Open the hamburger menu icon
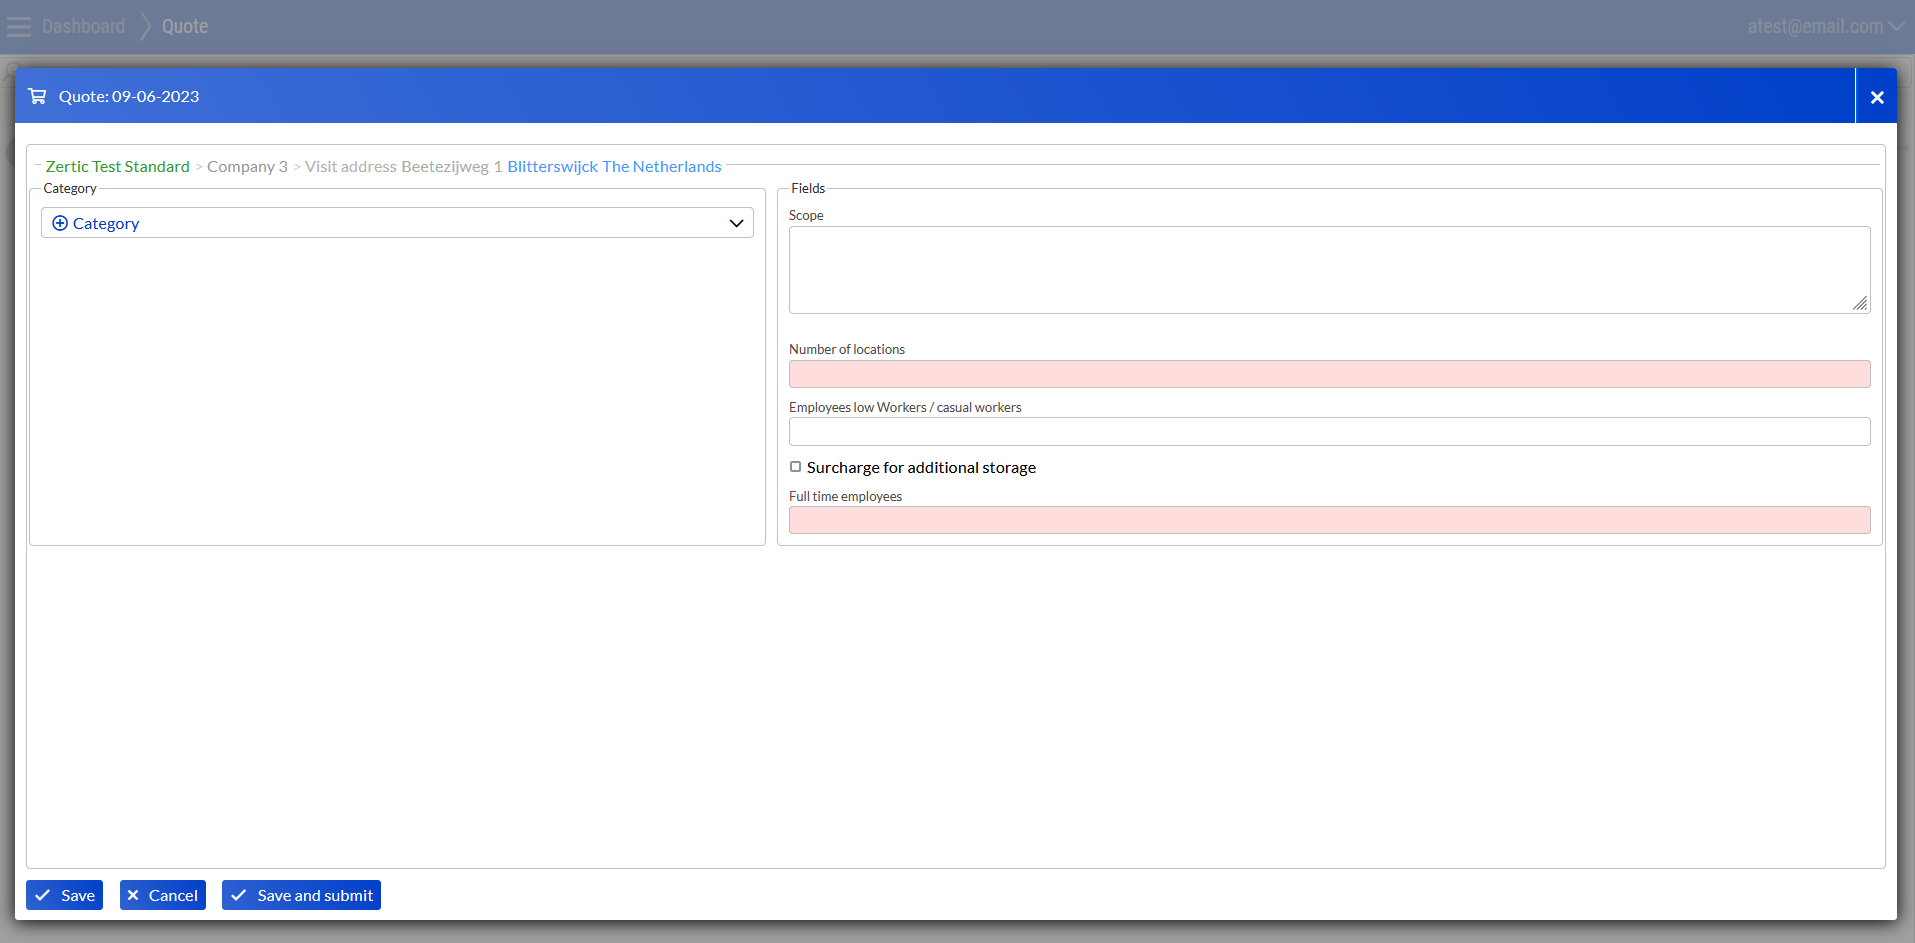1915x943 pixels. click(x=19, y=27)
